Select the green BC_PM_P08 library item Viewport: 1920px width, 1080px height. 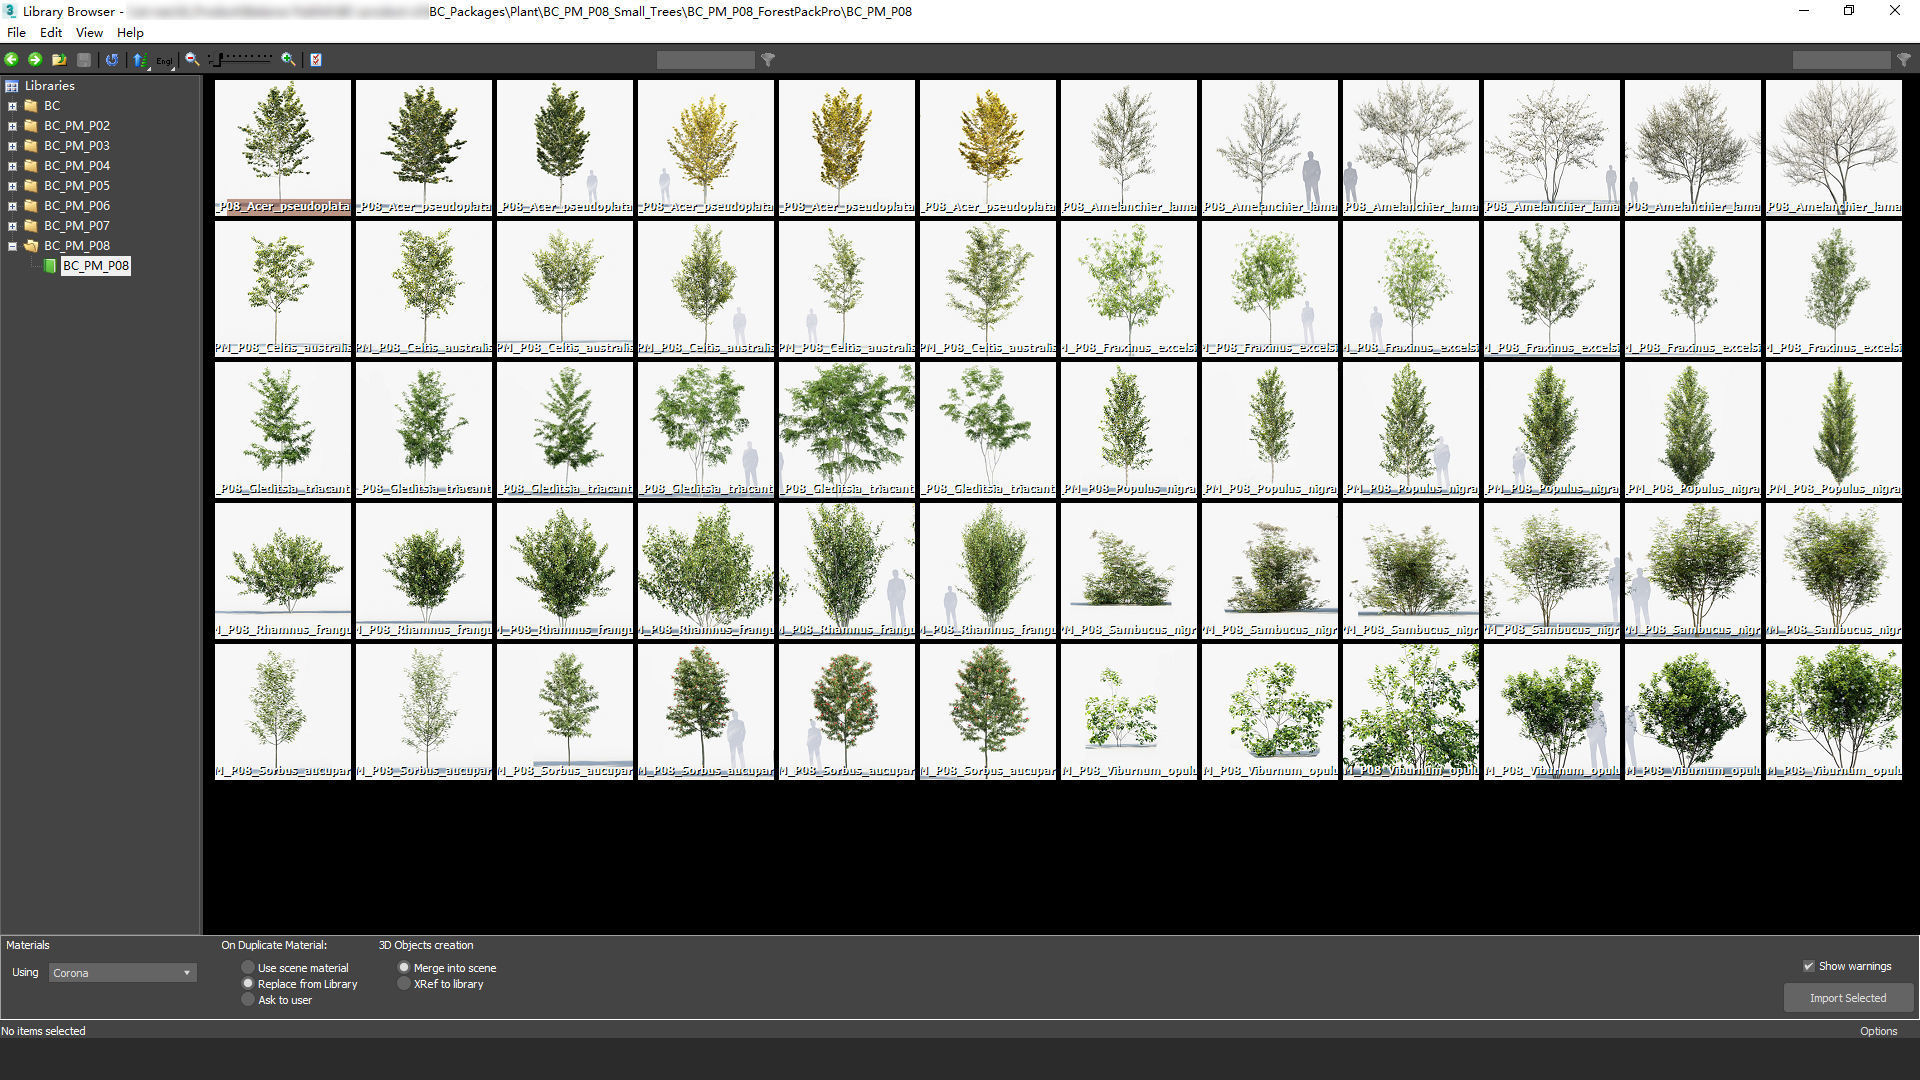tap(96, 266)
